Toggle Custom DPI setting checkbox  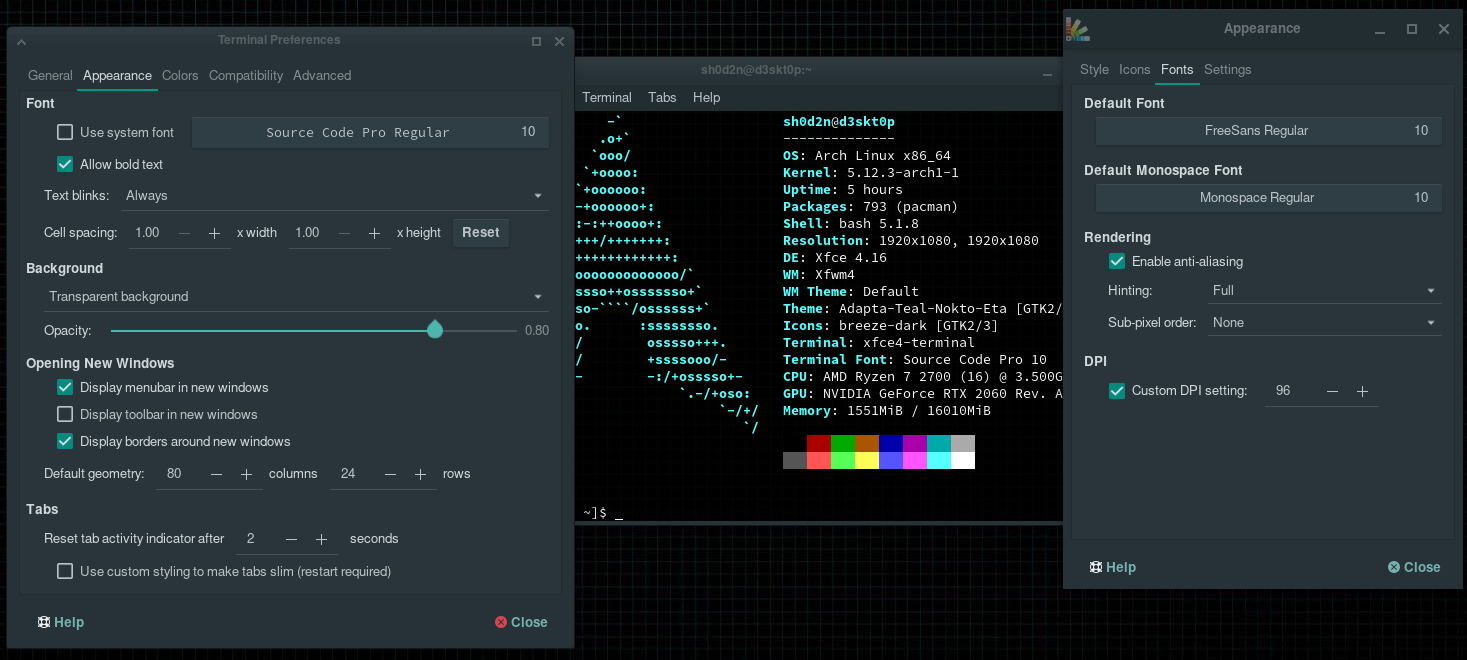pyautogui.click(x=1117, y=391)
